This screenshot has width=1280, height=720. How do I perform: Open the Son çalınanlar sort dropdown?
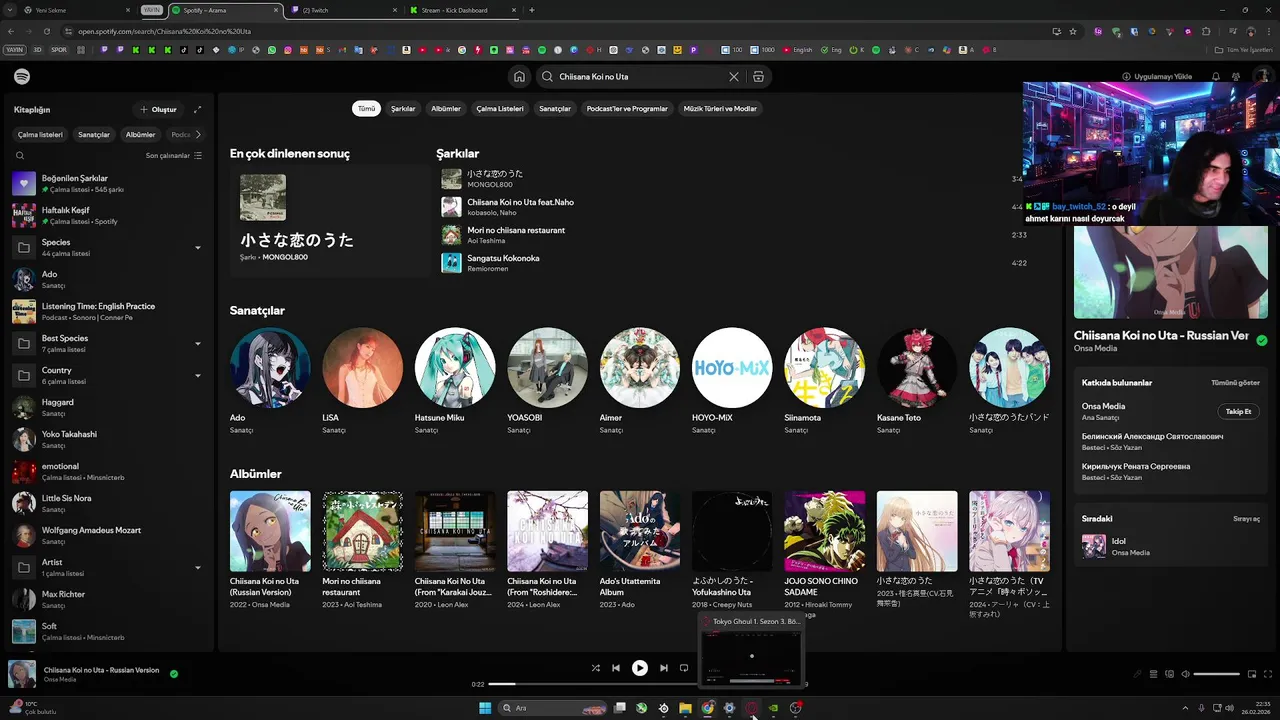pyautogui.click(x=174, y=156)
